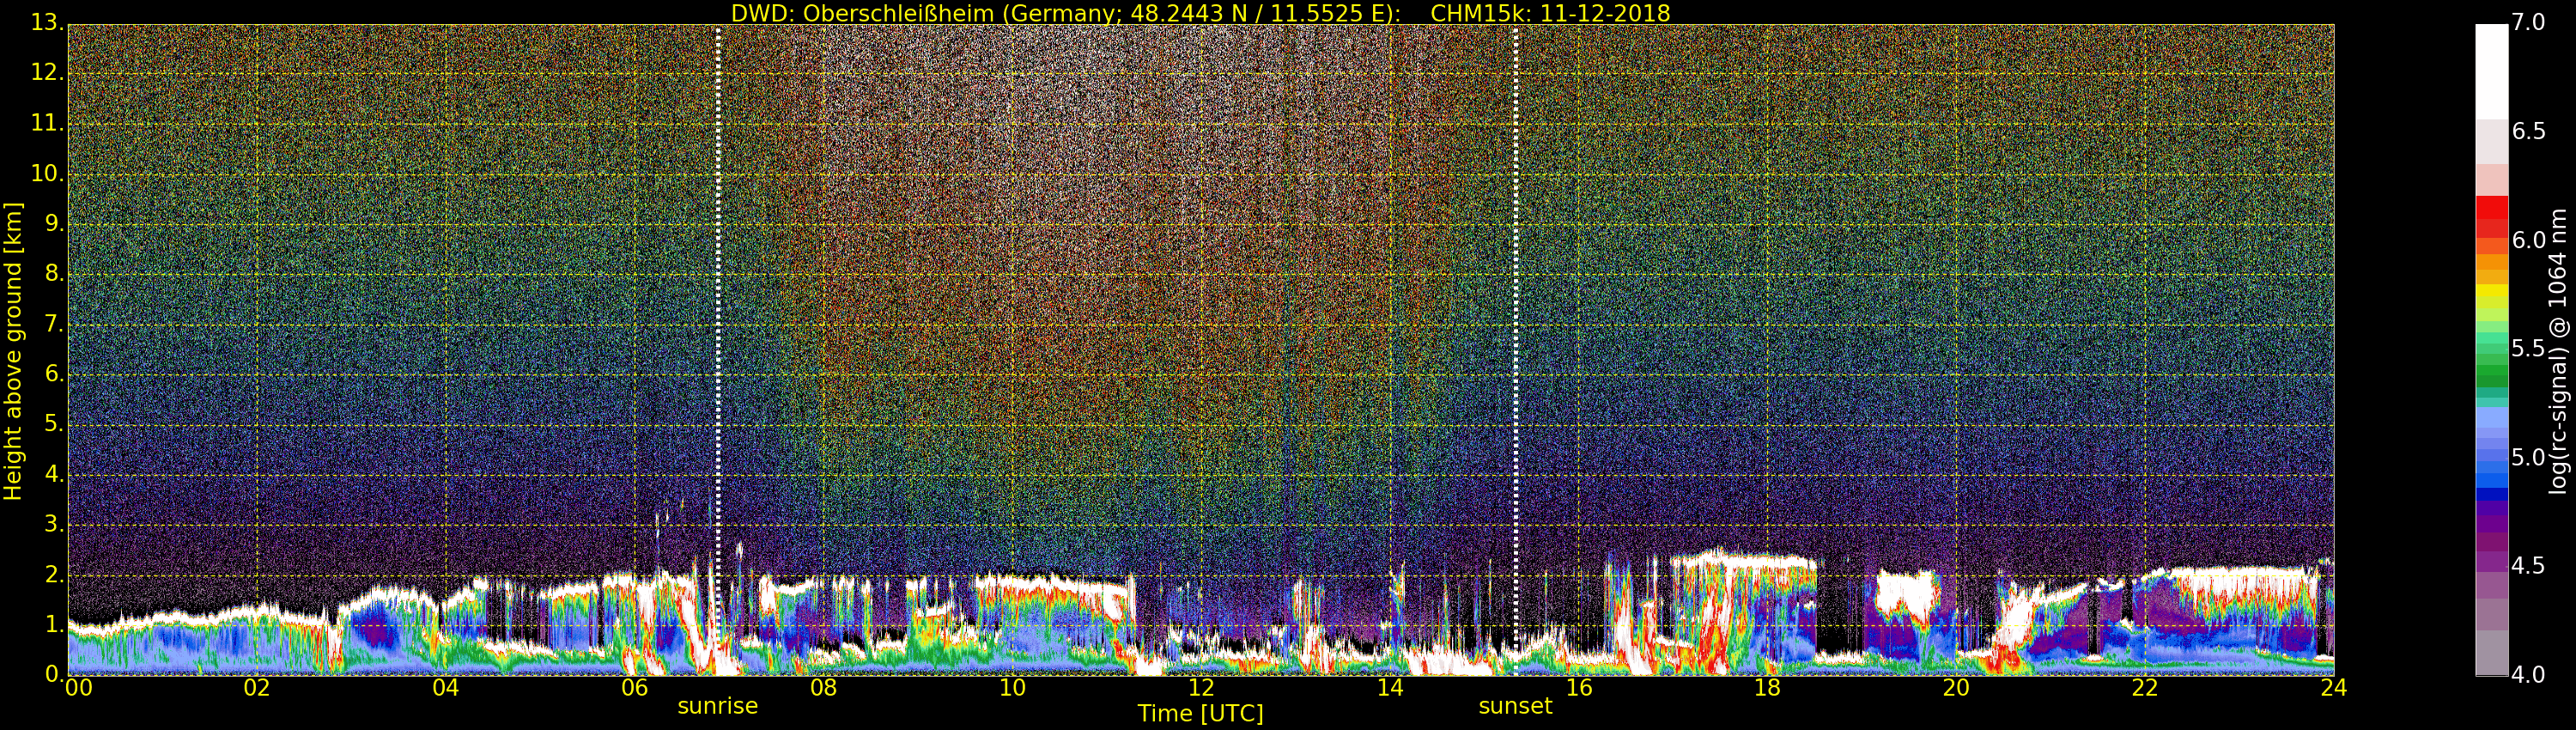Click the colorbar value '4.5'

(x=2528, y=566)
